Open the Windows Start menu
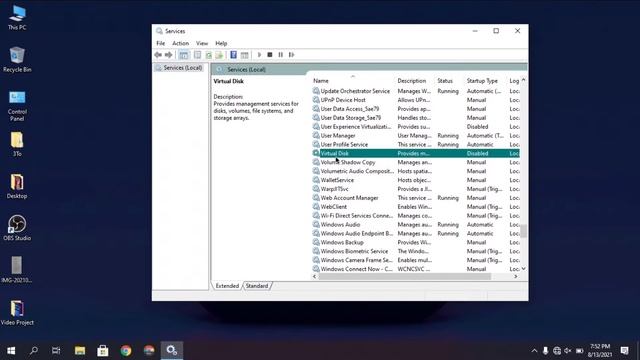The image size is (640, 360). click(x=11, y=350)
